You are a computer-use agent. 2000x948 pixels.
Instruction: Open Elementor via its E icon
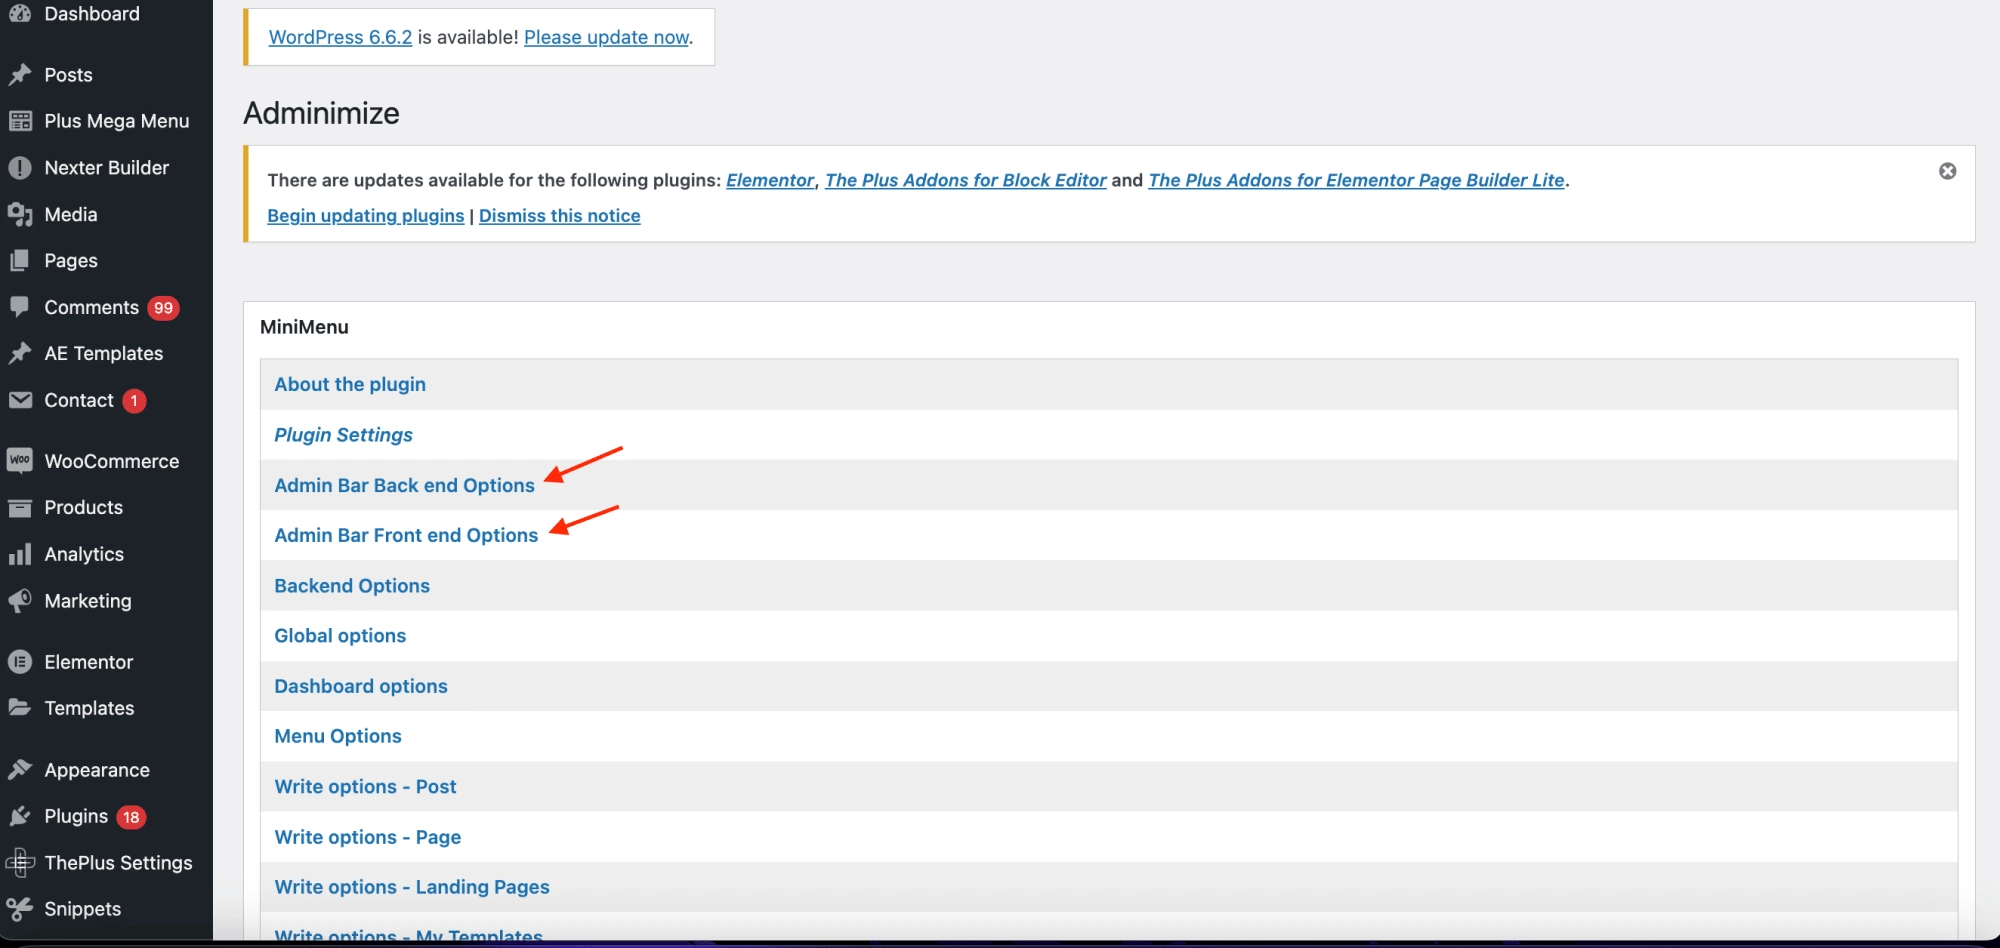point(21,661)
